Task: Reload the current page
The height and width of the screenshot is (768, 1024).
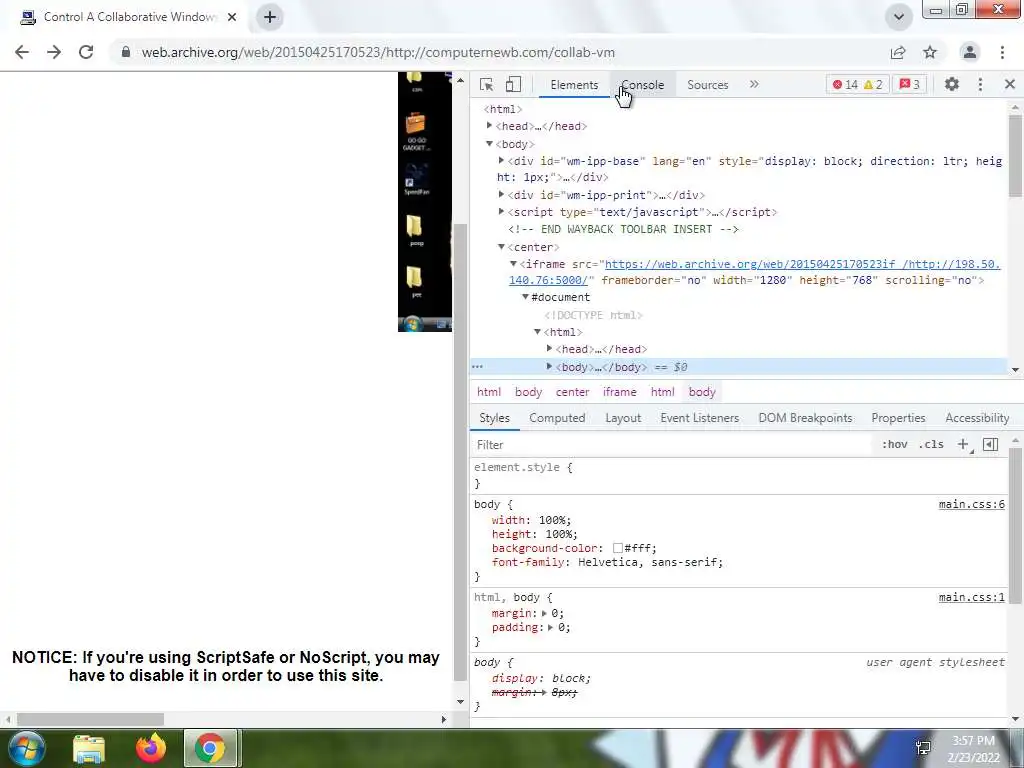Action: pyautogui.click(x=86, y=52)
